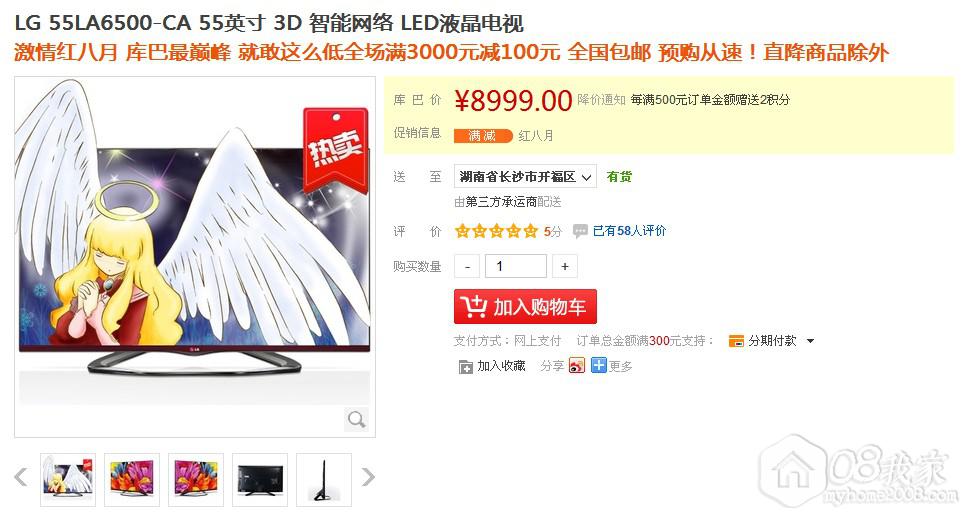Decrease purchase quantity with minus button

(467, 266)
